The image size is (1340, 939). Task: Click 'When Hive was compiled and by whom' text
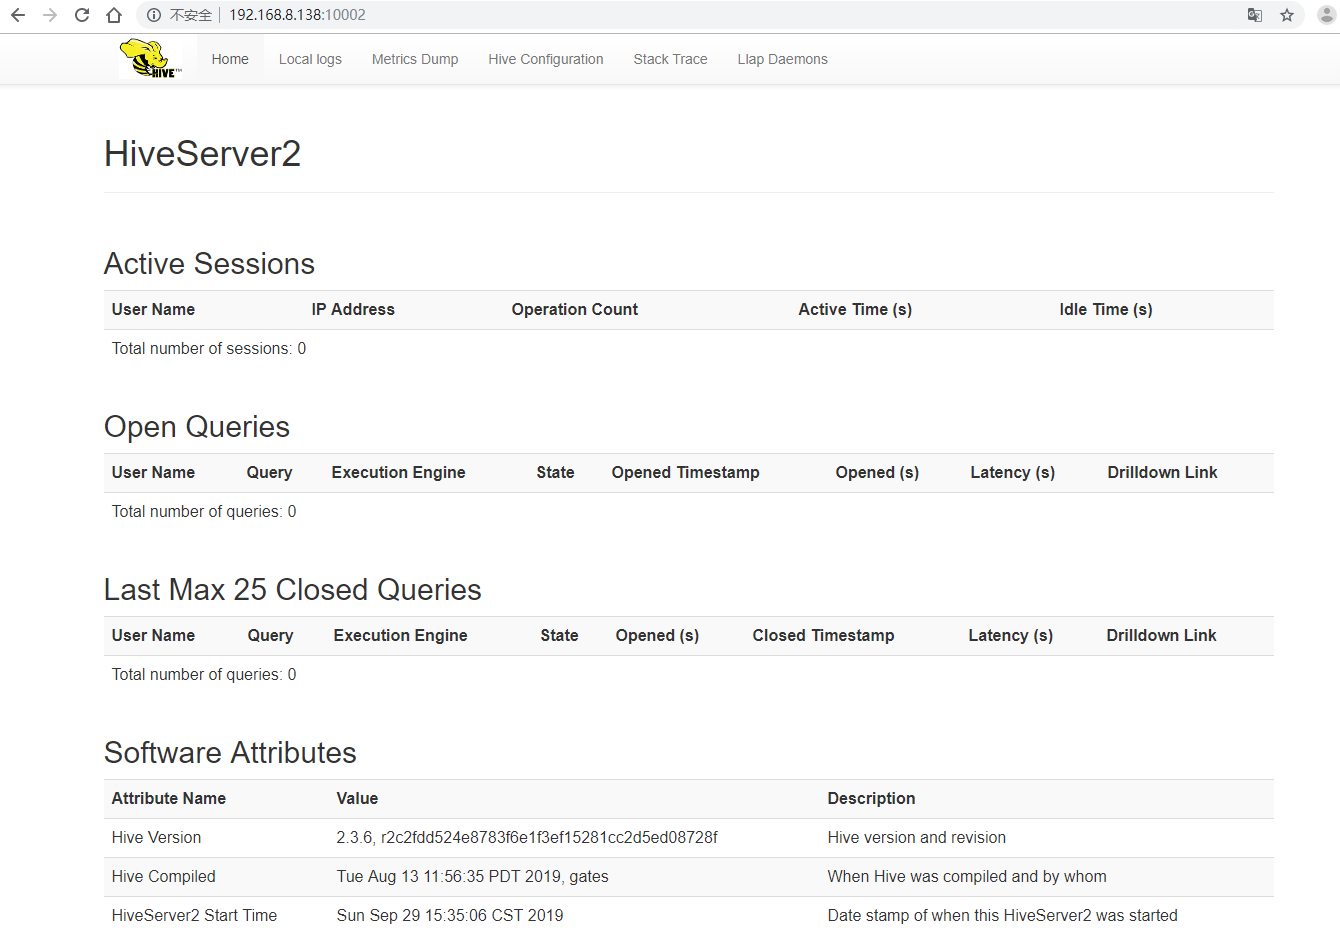click(x=967, y=877)
